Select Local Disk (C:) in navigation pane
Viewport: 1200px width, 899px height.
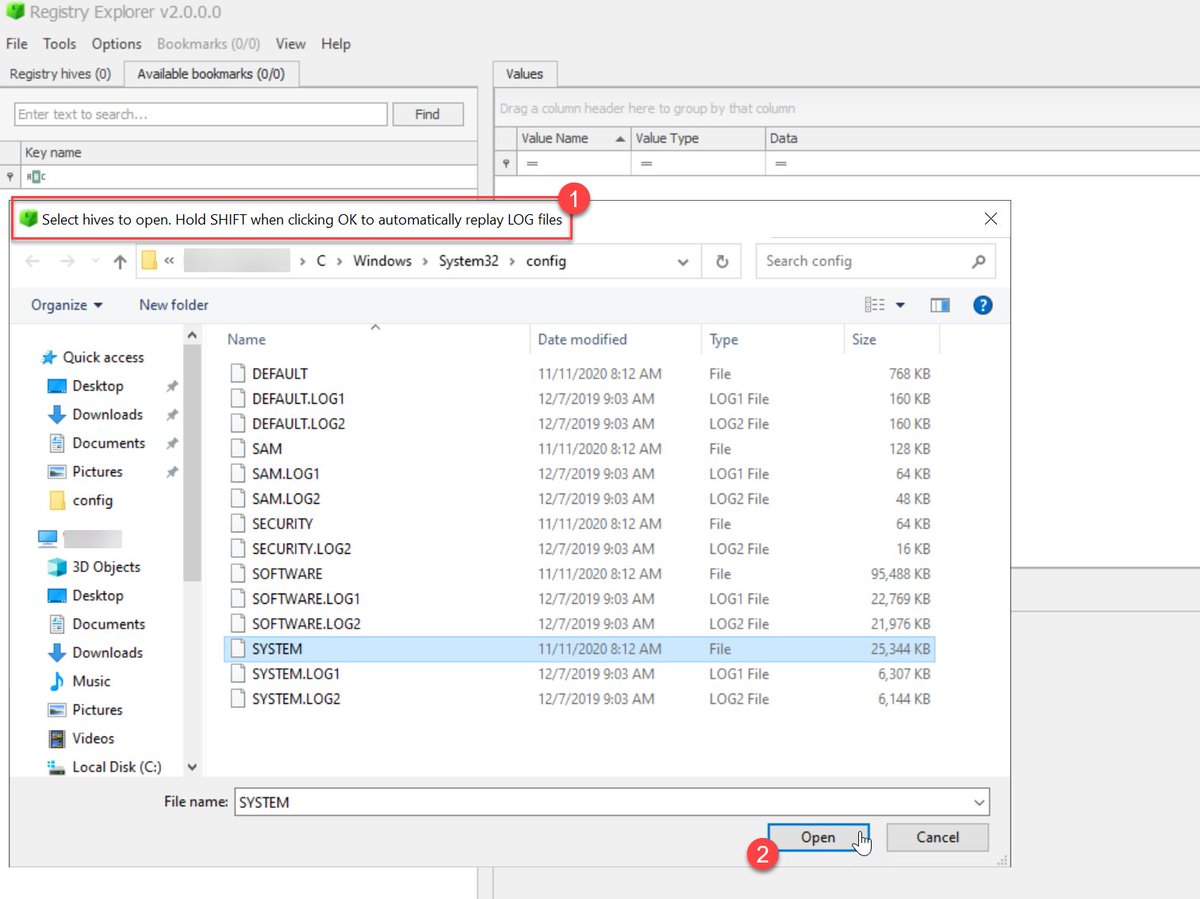point(116,767)
